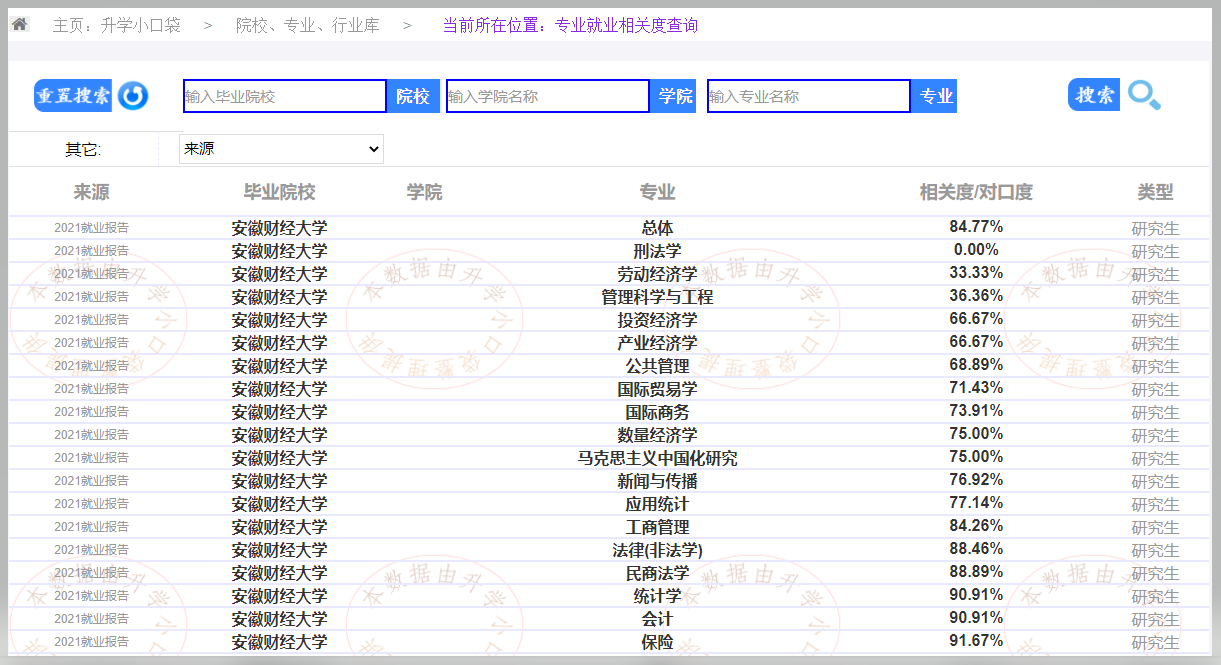Click the blue 专业 label button
Image resolution: width=1221 pixels, height=665 pixels.
tap(936, 96)
